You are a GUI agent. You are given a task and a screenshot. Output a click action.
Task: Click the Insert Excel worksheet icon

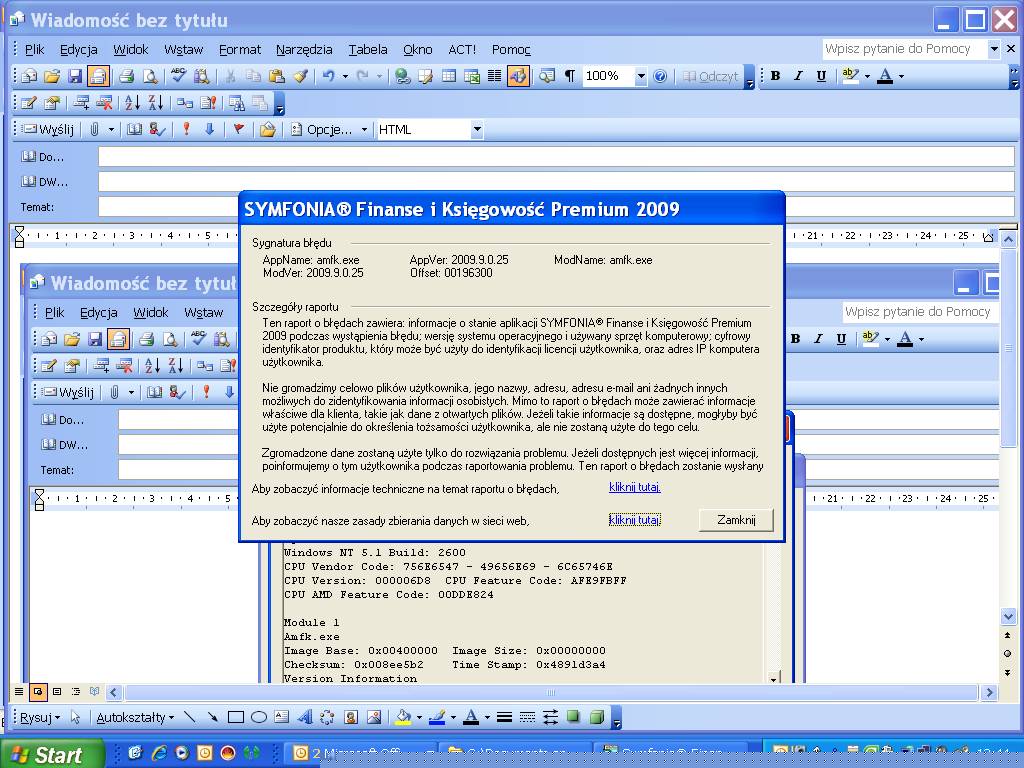(x=472, y=76)
